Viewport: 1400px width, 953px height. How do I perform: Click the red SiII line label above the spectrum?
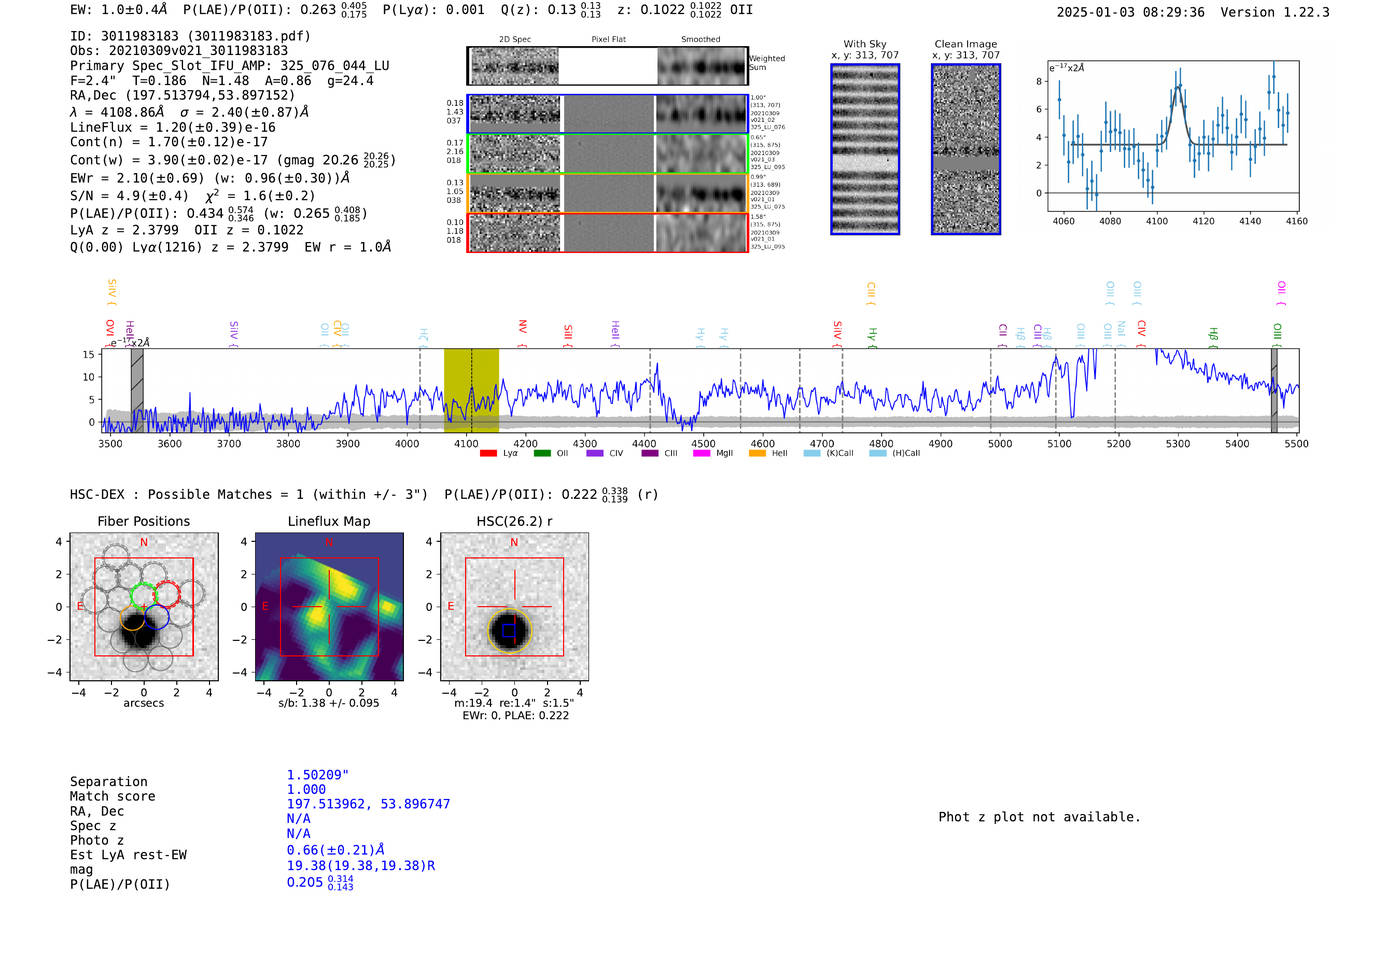click(x=568, y=334)
